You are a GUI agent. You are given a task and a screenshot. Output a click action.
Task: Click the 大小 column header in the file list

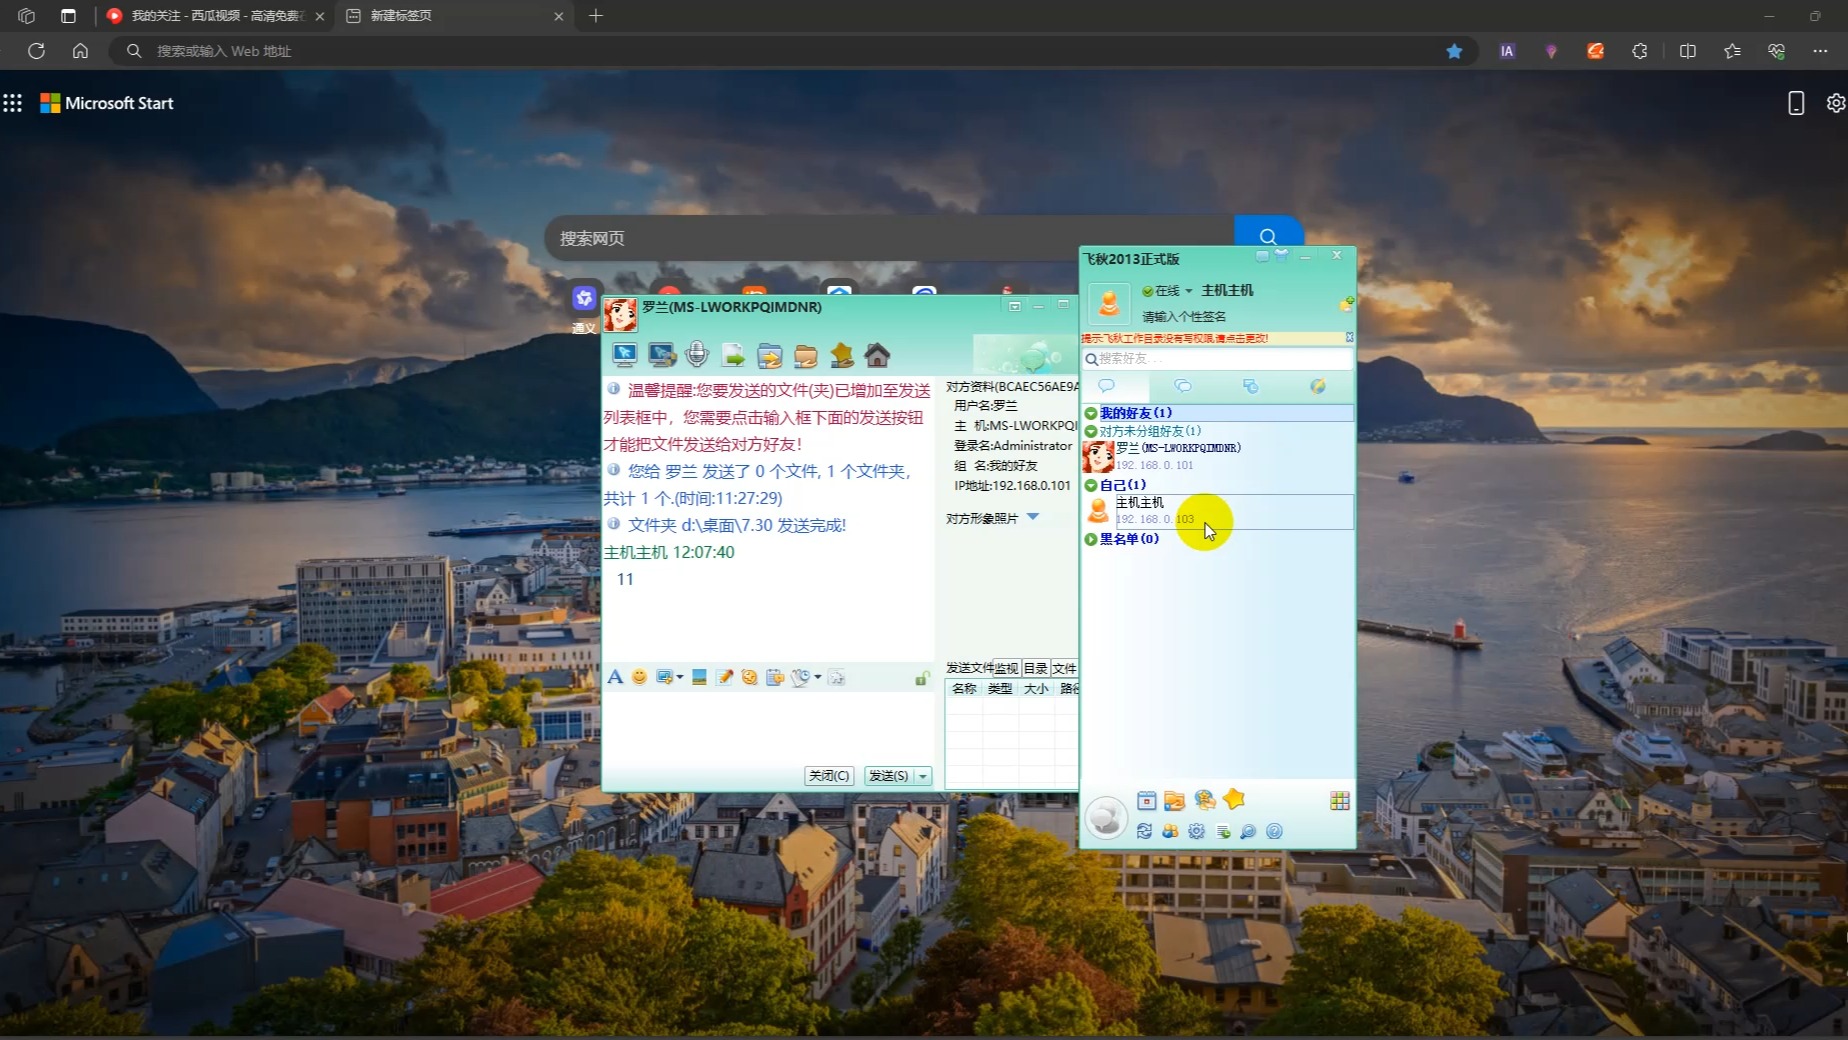(x=1036, y=689)
